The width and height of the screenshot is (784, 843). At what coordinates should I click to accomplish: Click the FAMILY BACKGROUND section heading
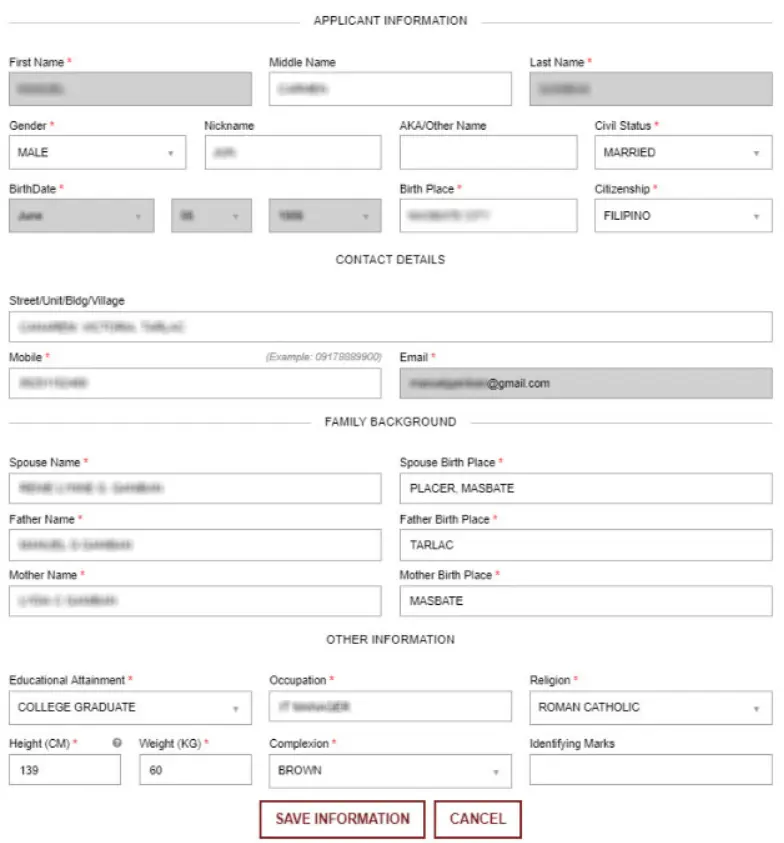(x=390, y=422)
